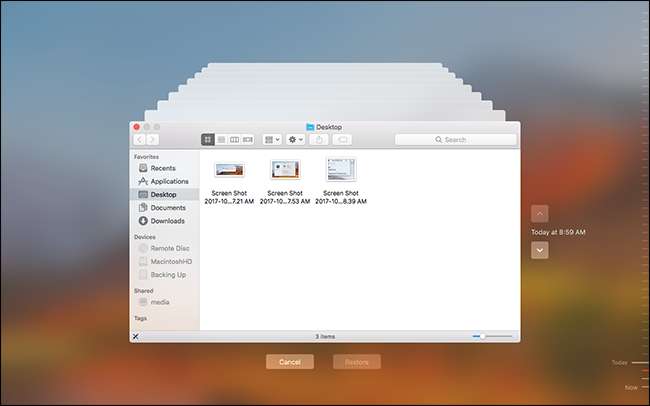Switch to list view in toolbar
This screenshot has width=650, height=406.
221,140
